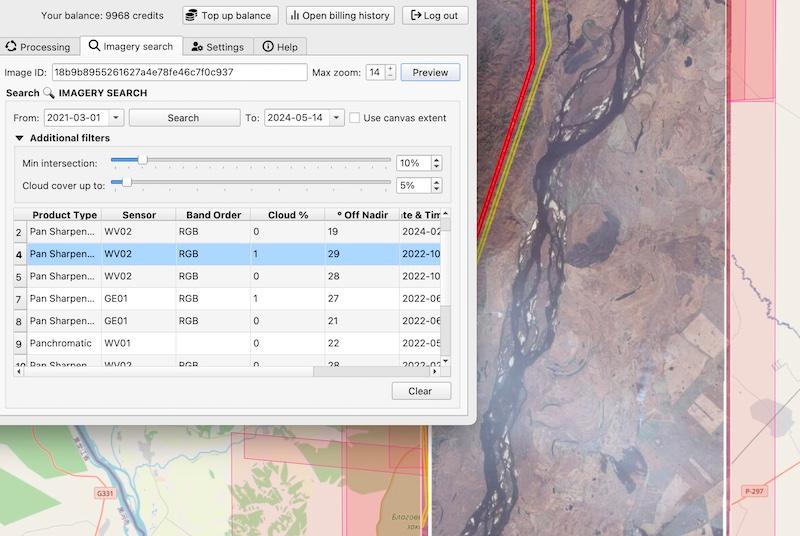Image resolution: width=800 pixels, height=536 pixels.
Task: Click the imagery search magnifier icon
Action: (48, 93)
